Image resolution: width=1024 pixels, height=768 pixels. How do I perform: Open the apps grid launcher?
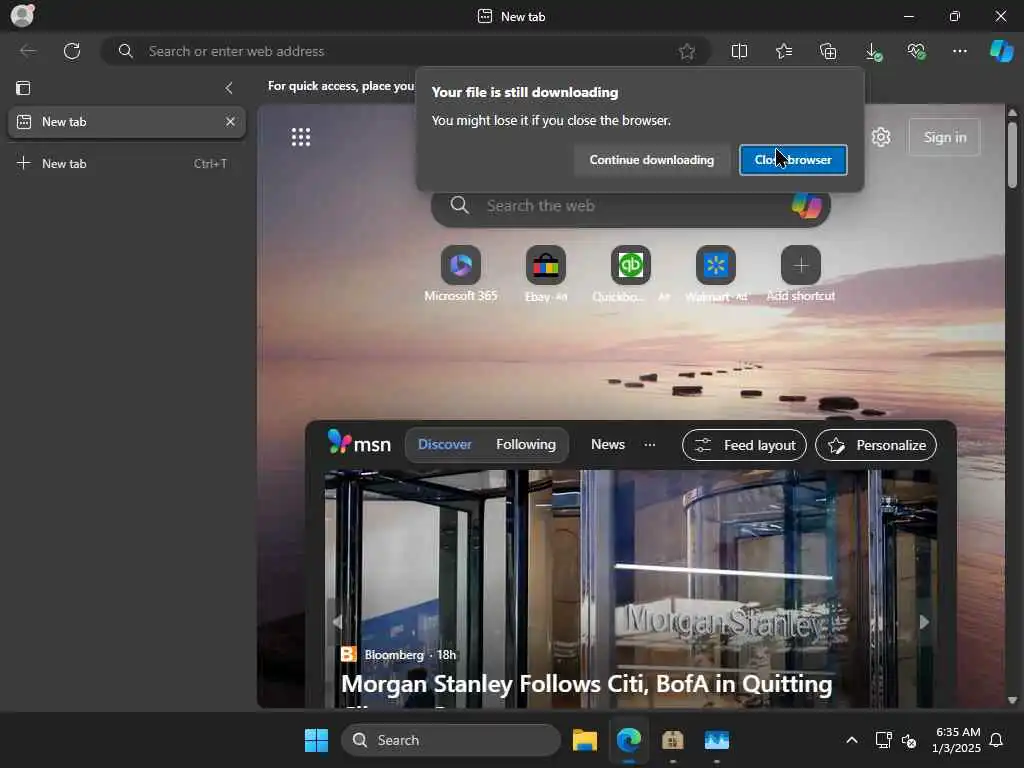[301, 137]
